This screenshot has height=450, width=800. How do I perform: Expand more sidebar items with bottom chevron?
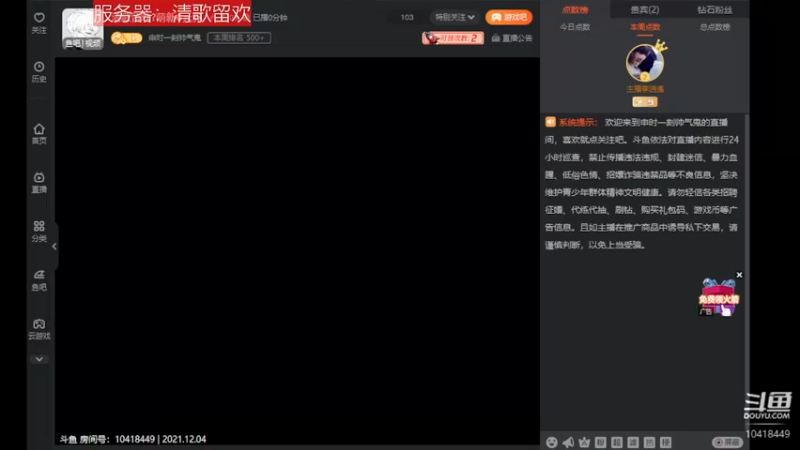coord(39,359)
